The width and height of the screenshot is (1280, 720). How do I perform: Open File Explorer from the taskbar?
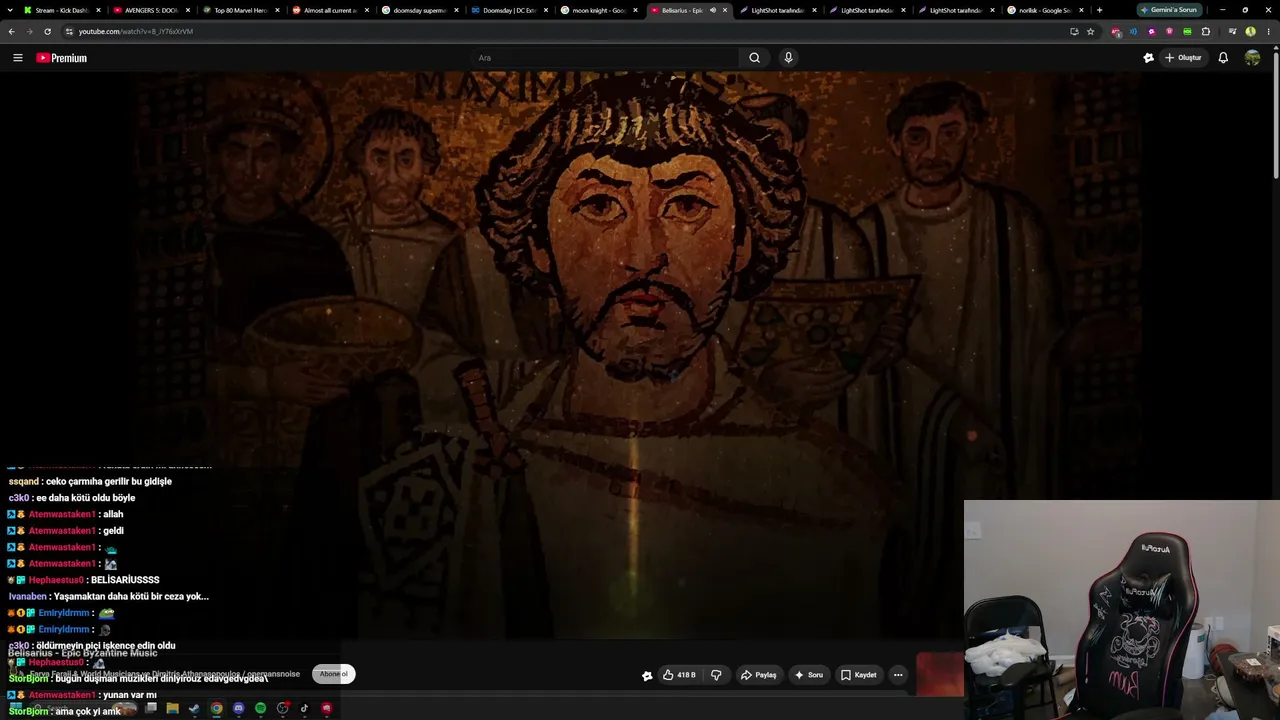(173, 709)
